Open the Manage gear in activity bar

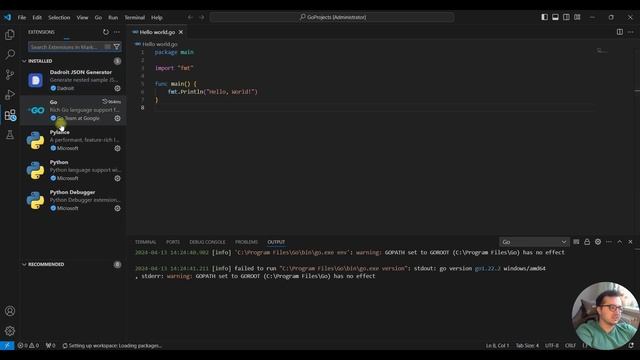10,331
